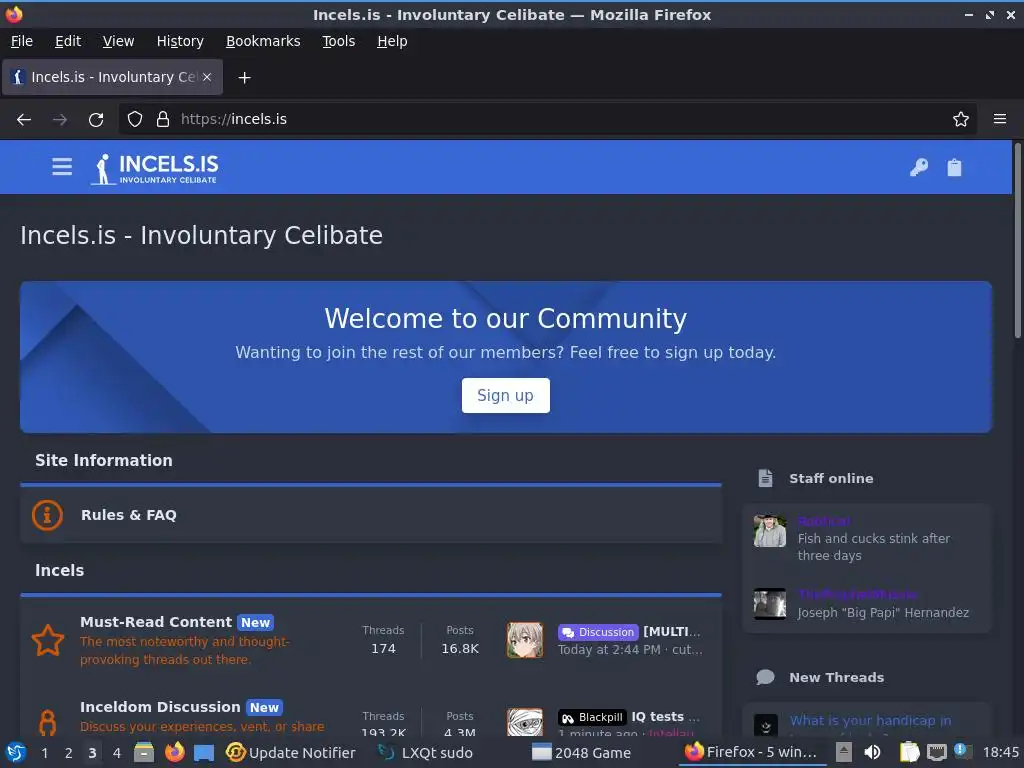Switch to virtual desktop 4
The image size is (1024, 768).
point(117,753)
